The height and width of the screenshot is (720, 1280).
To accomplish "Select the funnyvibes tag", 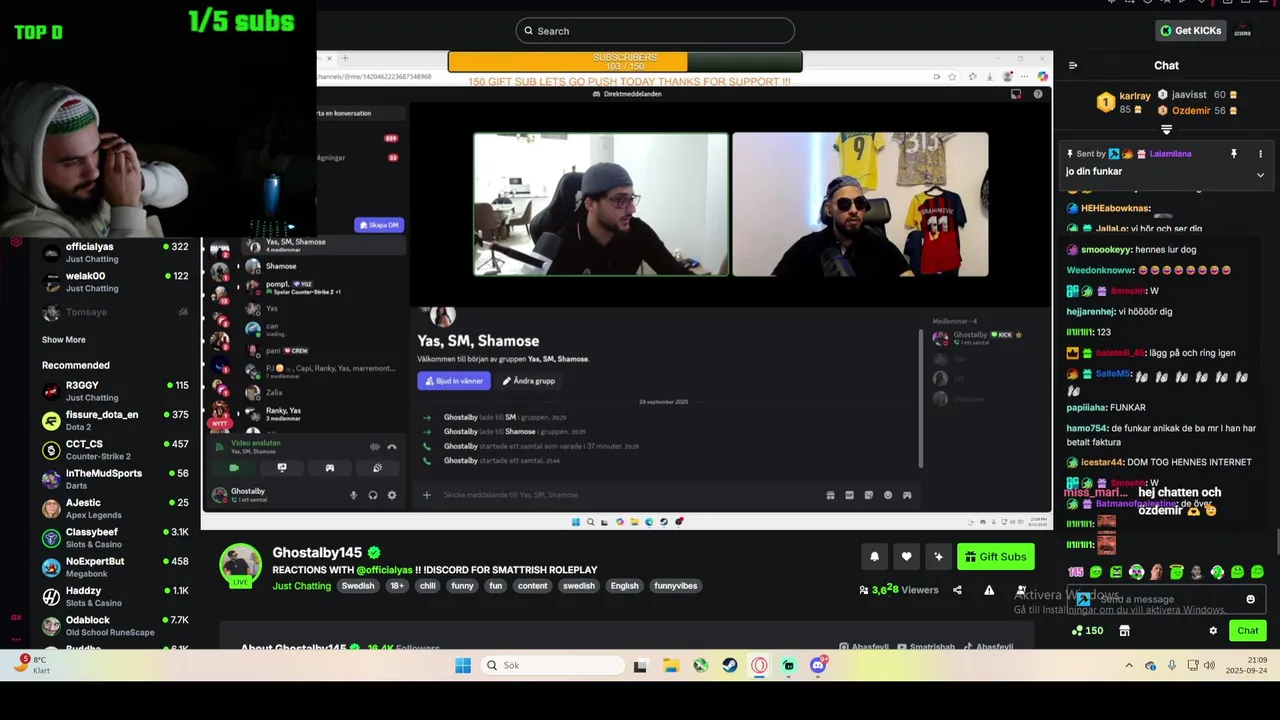I will (675, 586).
